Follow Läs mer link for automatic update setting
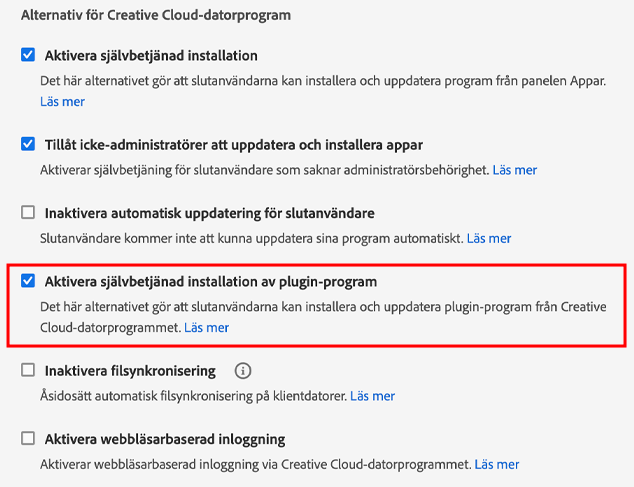The height and width of the screenshot is (487, 634). (489, 239)
